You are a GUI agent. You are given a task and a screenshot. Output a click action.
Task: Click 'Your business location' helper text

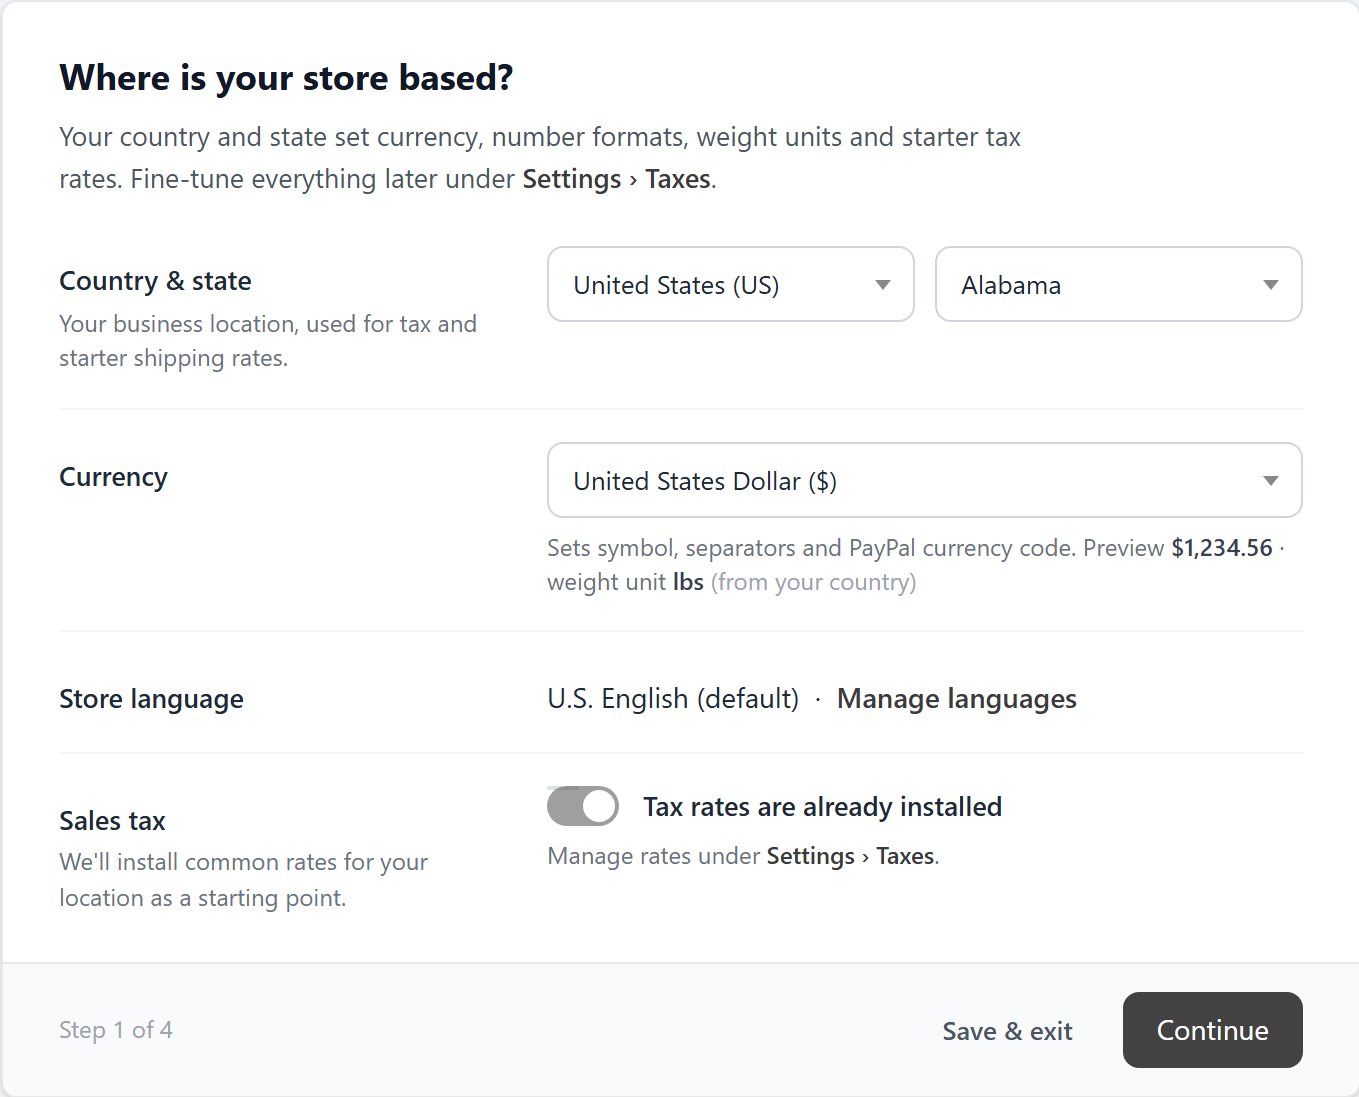[268, 341]
